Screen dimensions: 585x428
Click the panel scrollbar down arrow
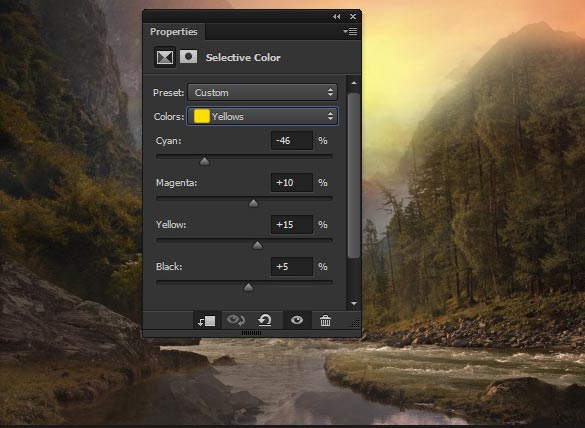point(354,303)
